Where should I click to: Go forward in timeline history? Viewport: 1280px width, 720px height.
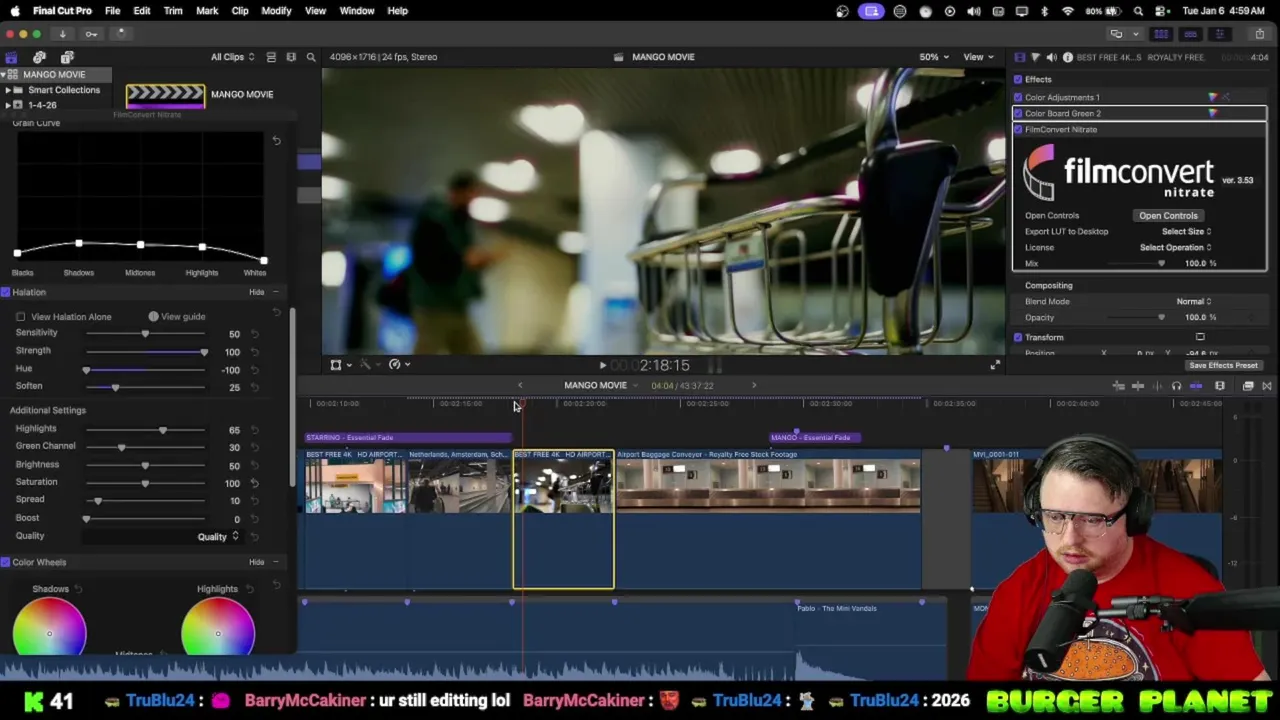click(x=754, y=386)
